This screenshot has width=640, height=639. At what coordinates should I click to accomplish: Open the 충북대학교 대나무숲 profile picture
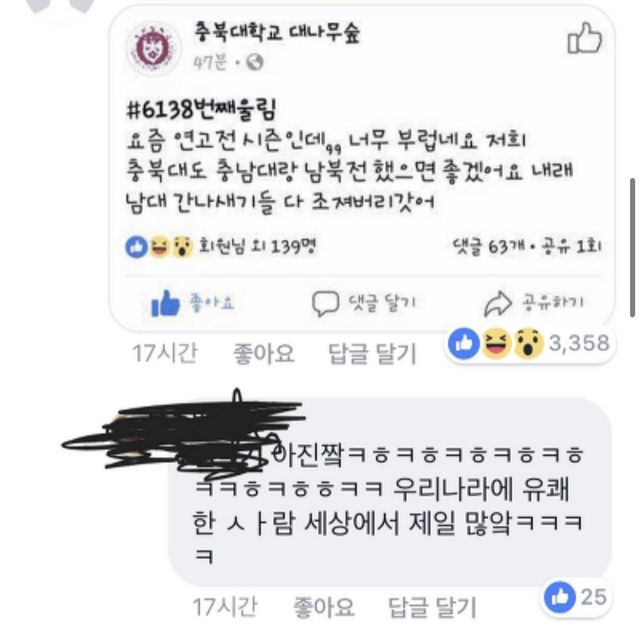tap(153, 48)
